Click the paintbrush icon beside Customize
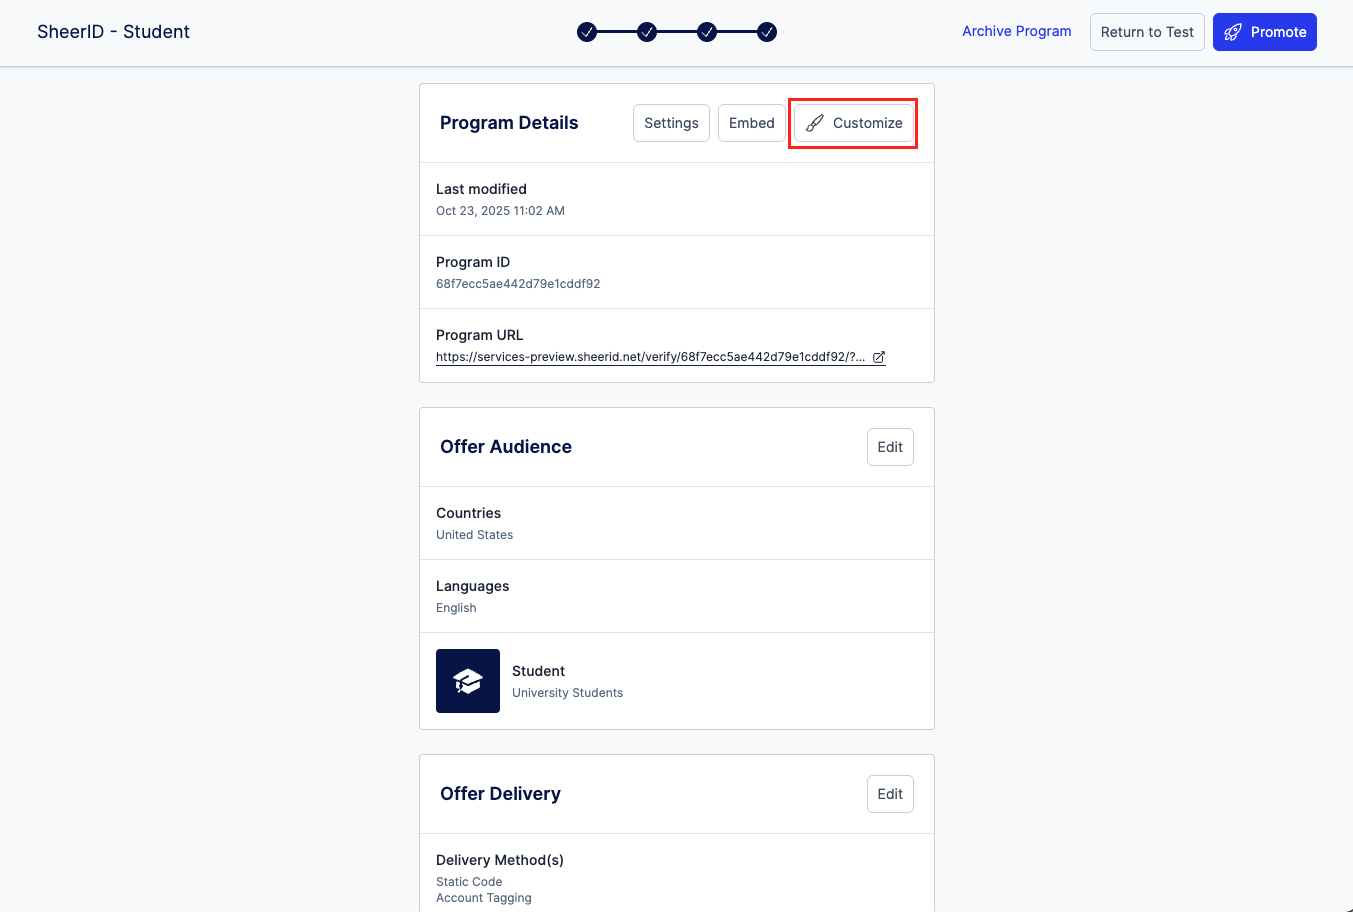Image resolution: width=1353 pixels, height=912 pixels. point(815,123)
